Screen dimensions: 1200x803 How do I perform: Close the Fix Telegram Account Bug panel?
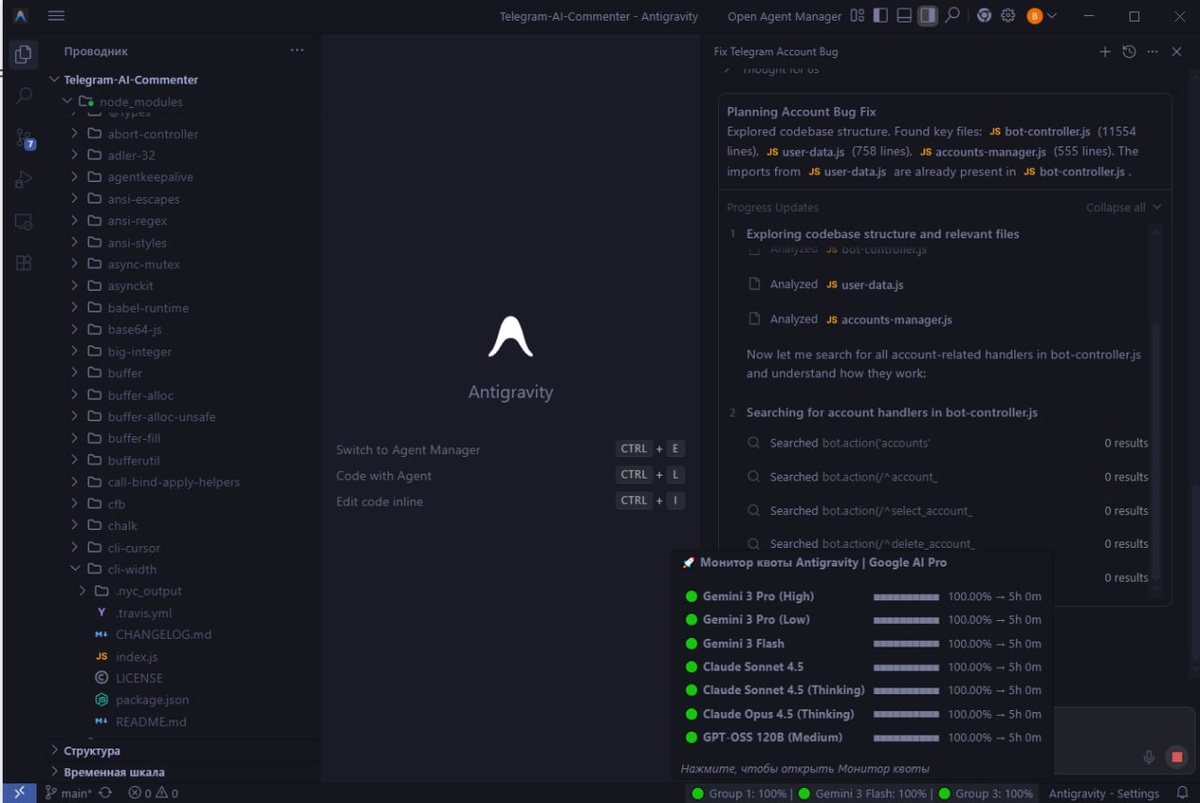(x=1177, y=52)
